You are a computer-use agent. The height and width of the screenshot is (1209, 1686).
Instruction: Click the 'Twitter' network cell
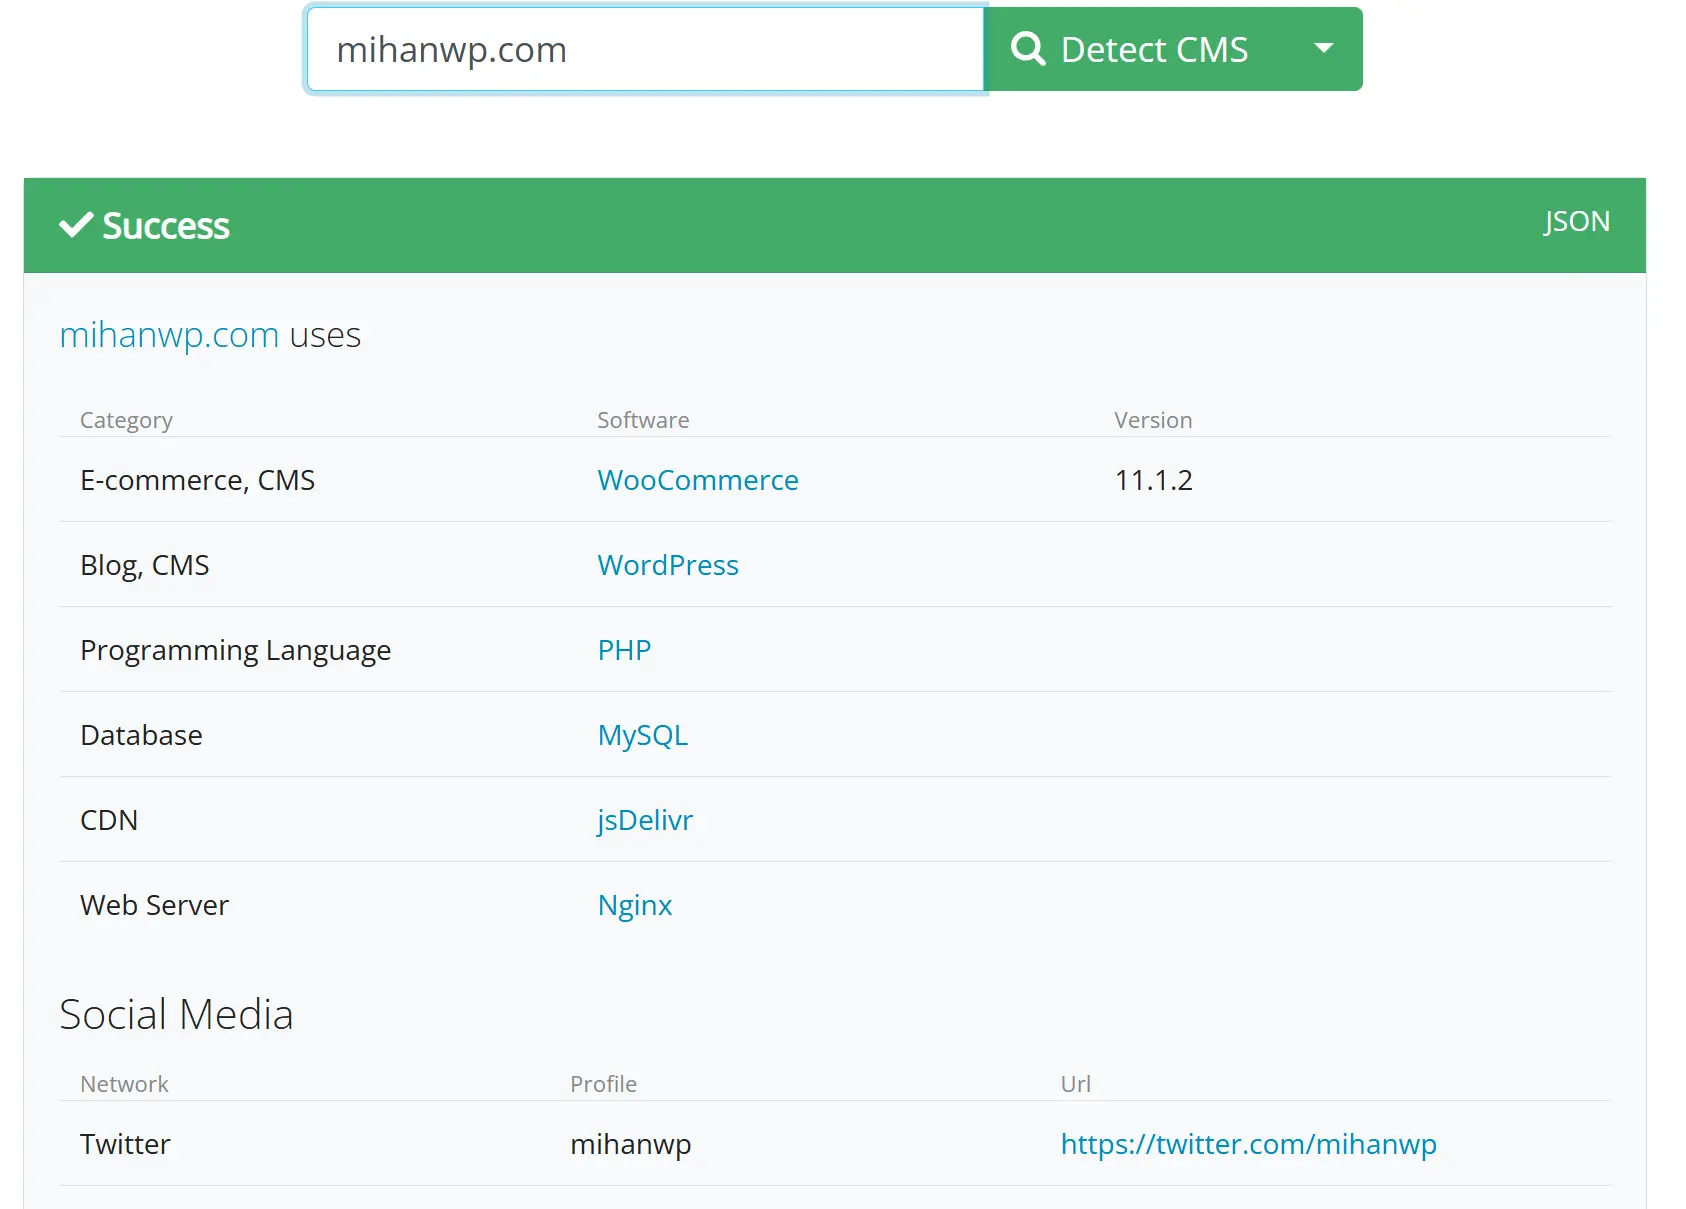tap(125, 1144)
